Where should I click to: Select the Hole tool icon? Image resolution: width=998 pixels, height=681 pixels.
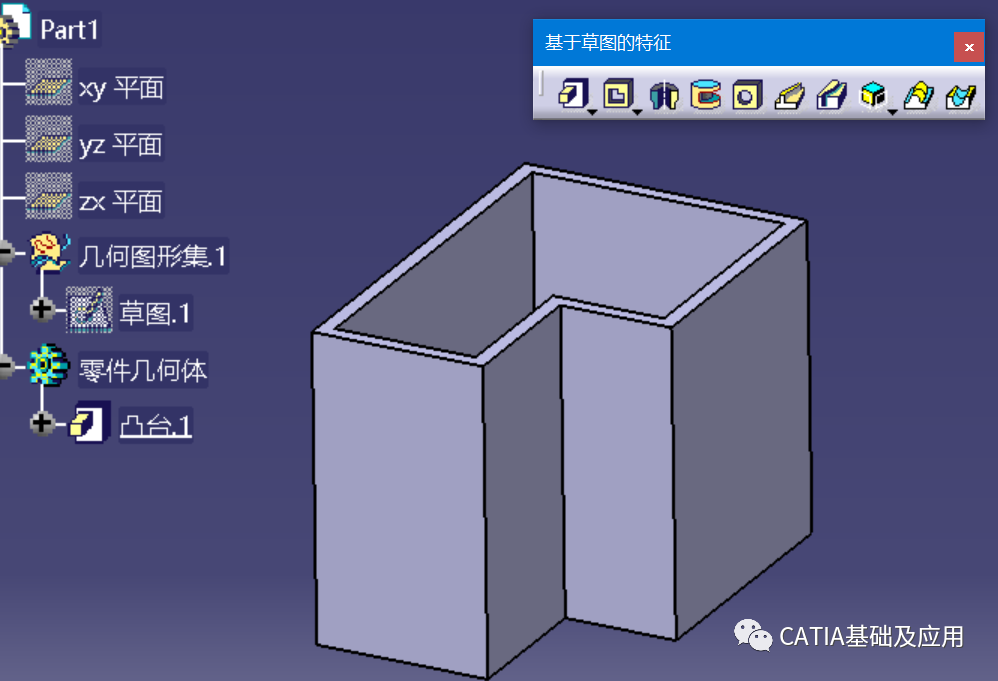click(x=747, y=95)
